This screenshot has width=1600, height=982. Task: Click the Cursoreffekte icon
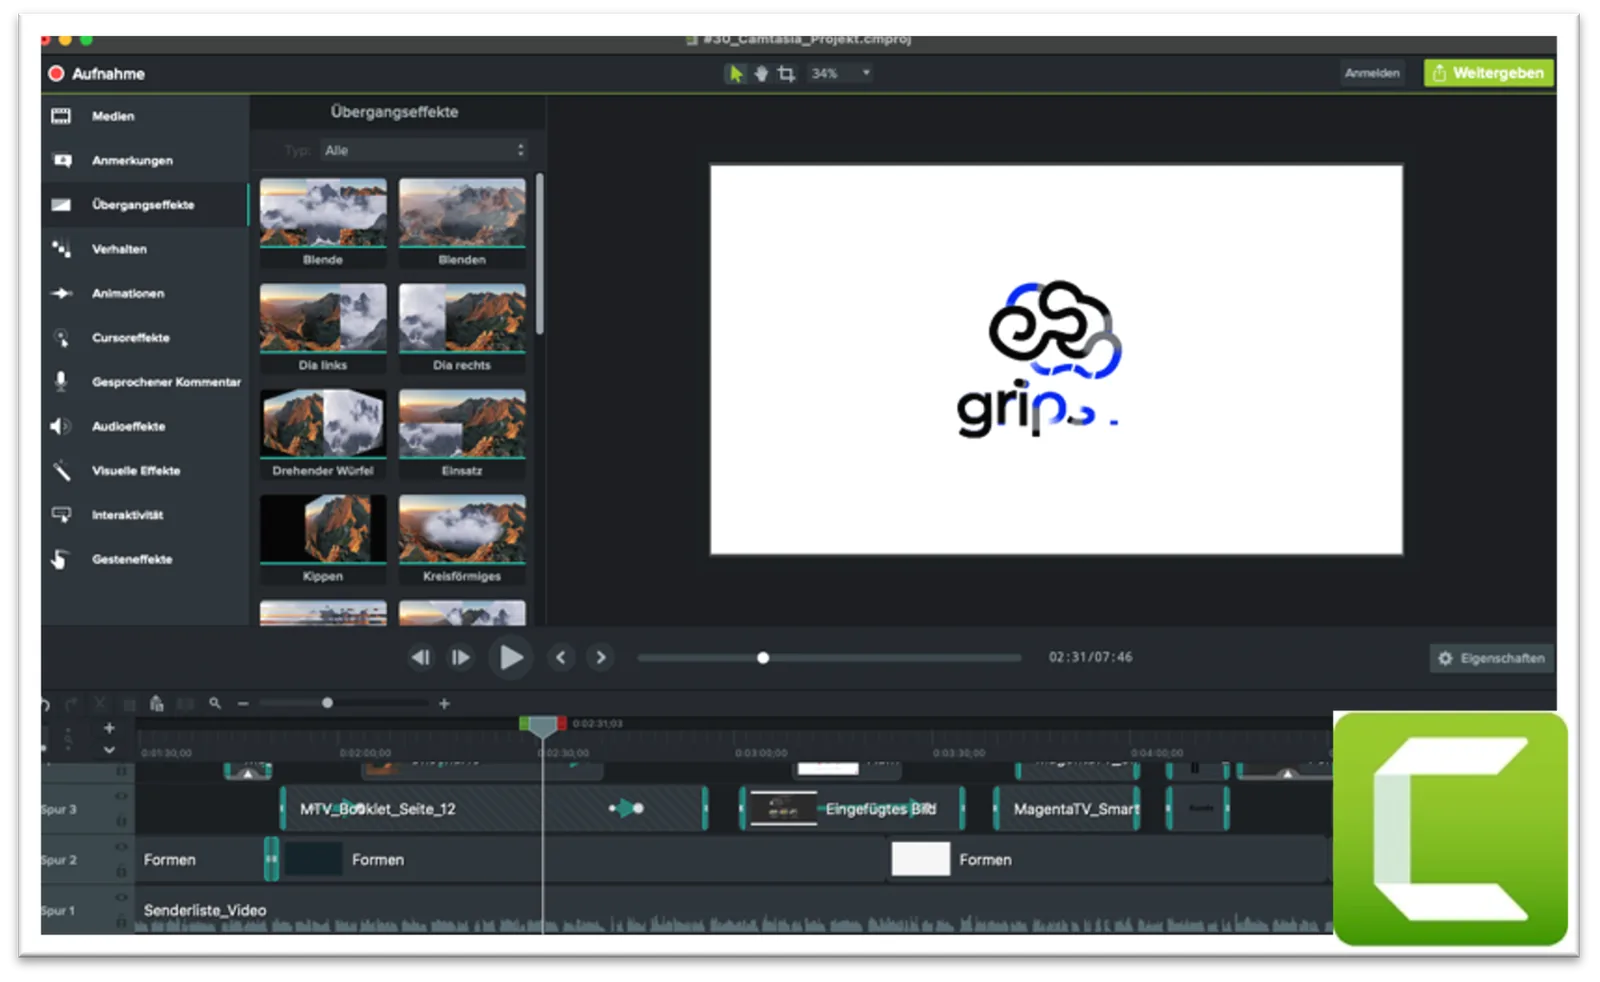pos(62,338)
